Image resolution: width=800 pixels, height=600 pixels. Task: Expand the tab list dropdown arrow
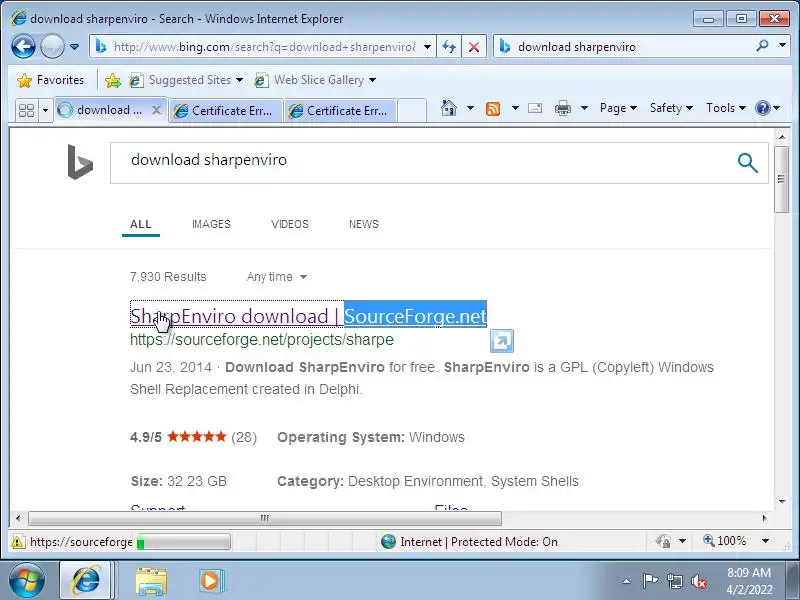click(45, 110)
